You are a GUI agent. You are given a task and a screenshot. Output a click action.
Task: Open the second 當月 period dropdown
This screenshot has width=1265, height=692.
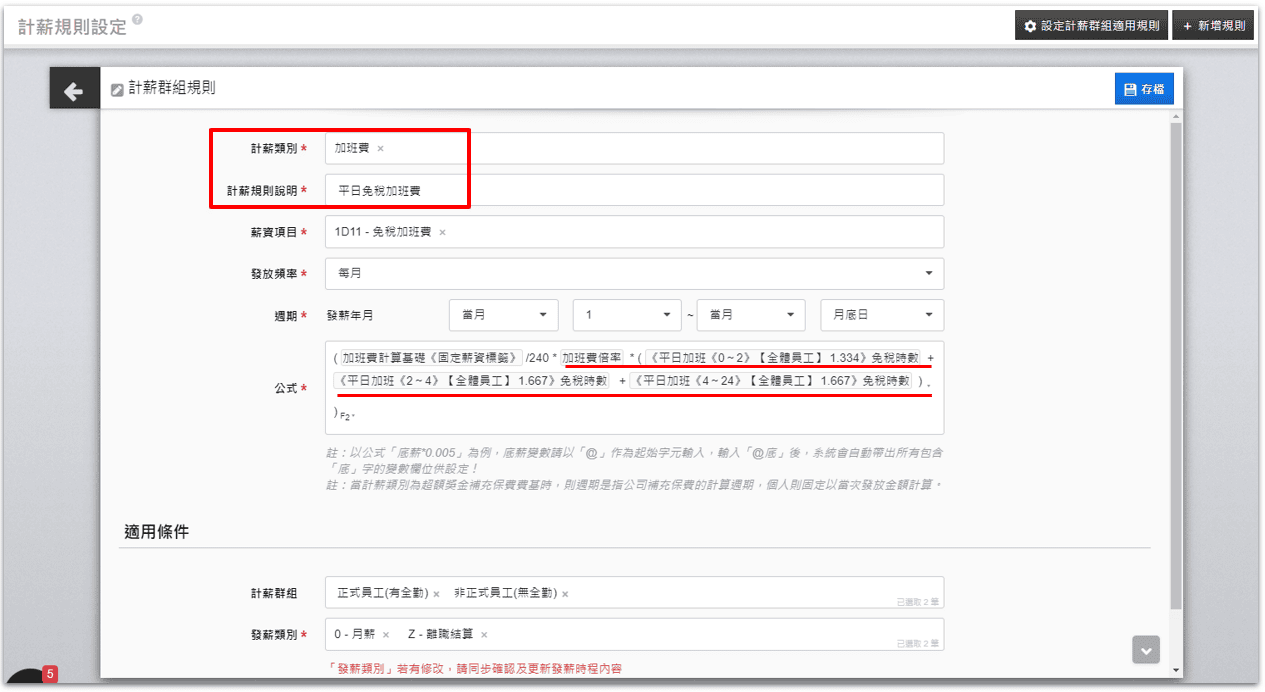(x=750, y=315)
